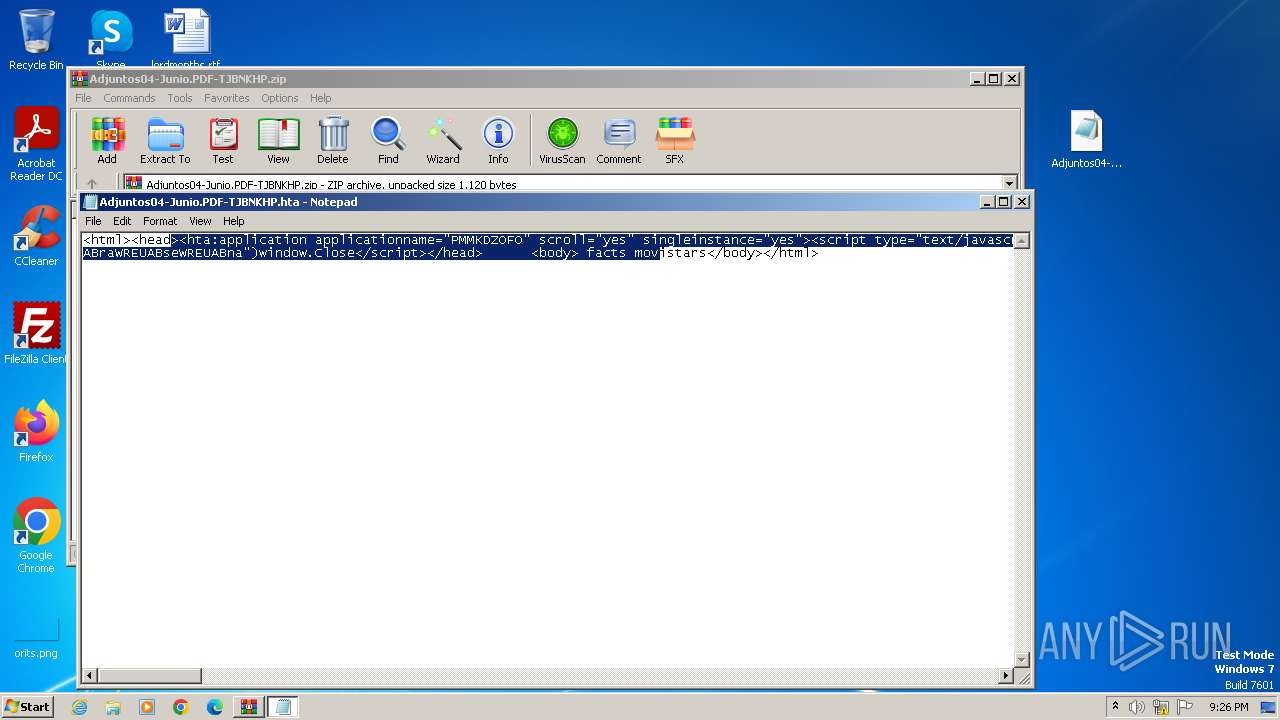1280x720 pixels.
Task: Click the View icon in WinRAR toolbar
Action: 278,140
